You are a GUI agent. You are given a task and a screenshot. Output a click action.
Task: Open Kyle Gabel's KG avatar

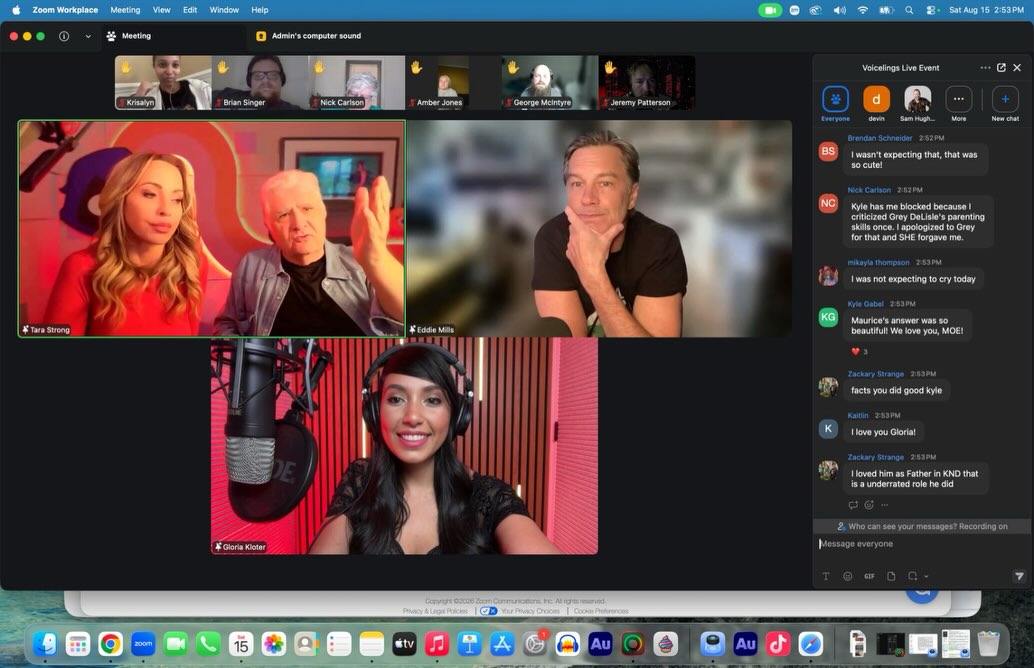click(x=828, y=317)
